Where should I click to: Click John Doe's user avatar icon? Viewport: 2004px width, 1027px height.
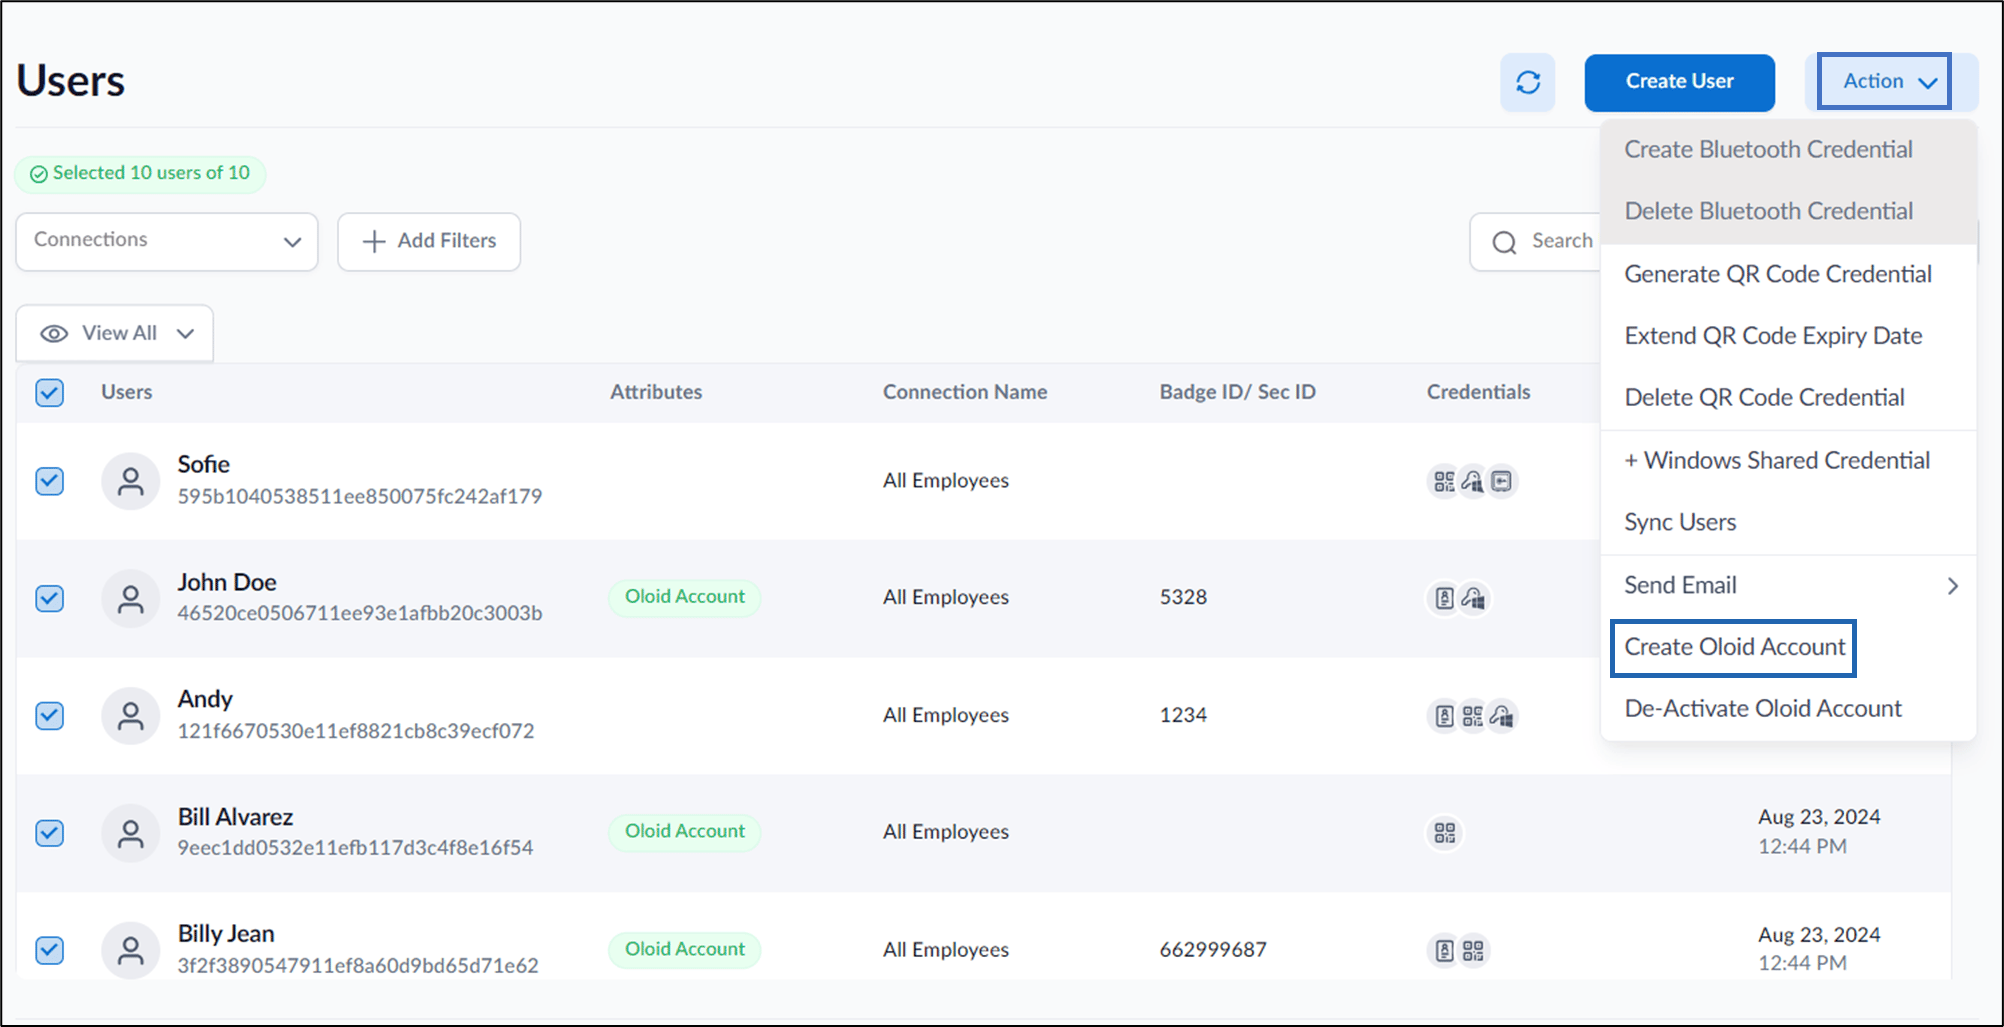point(131,599)
